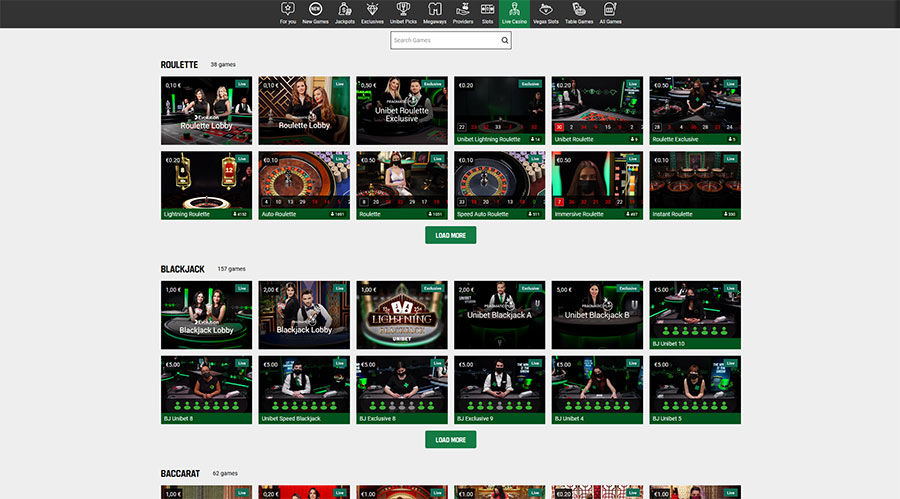Open the Table Games category

(579, 14)
